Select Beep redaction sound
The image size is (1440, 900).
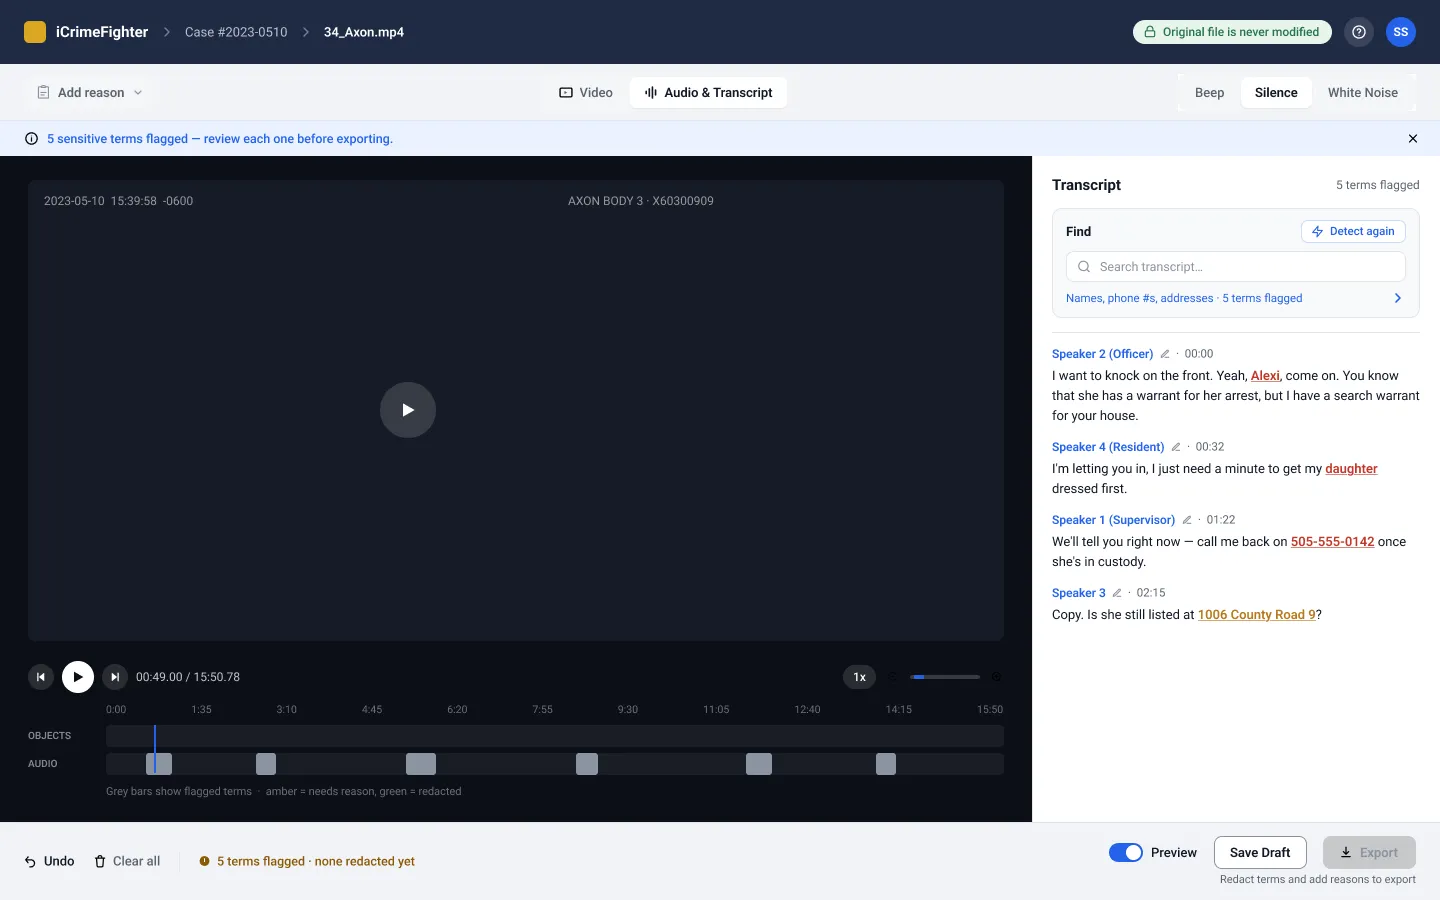click(1209, 93)
